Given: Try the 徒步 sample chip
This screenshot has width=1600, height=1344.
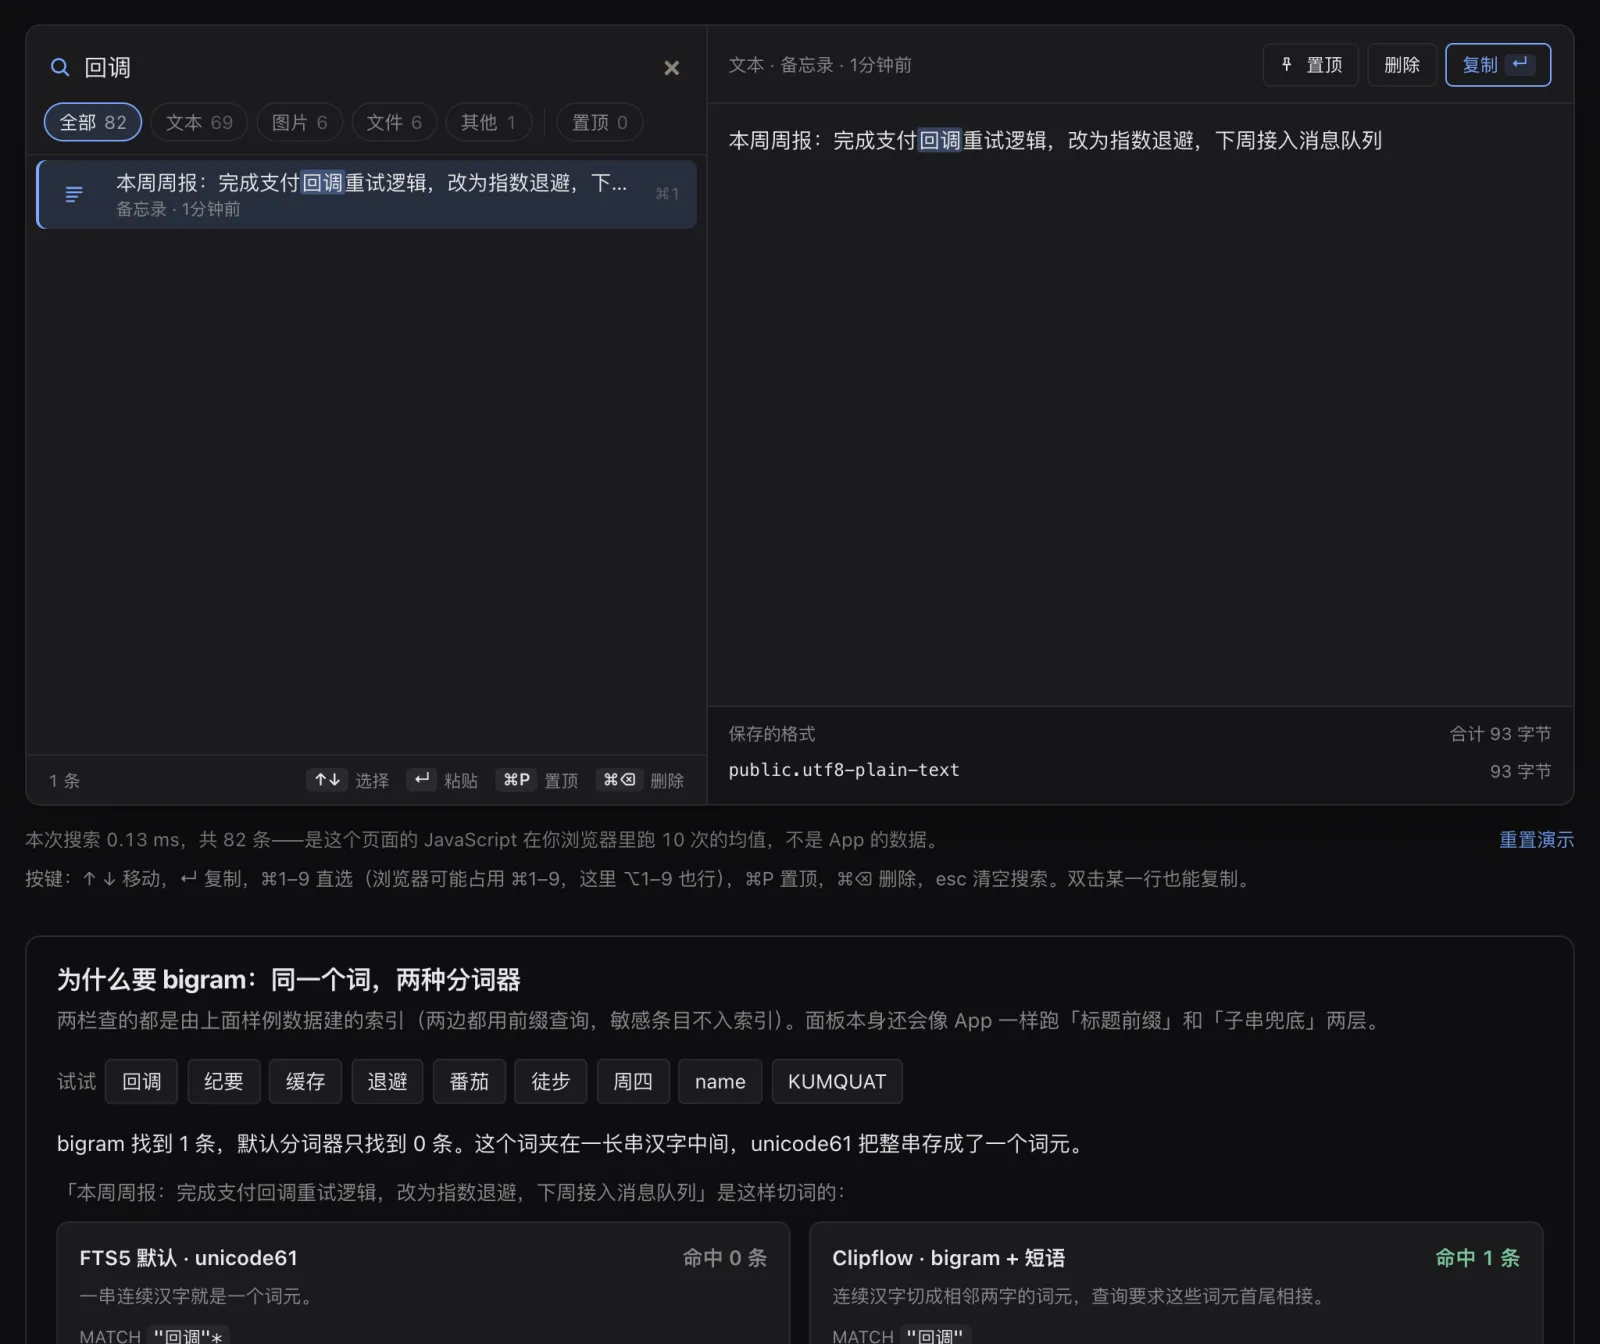Looking at the screenshot, I should coord(551,1081).
